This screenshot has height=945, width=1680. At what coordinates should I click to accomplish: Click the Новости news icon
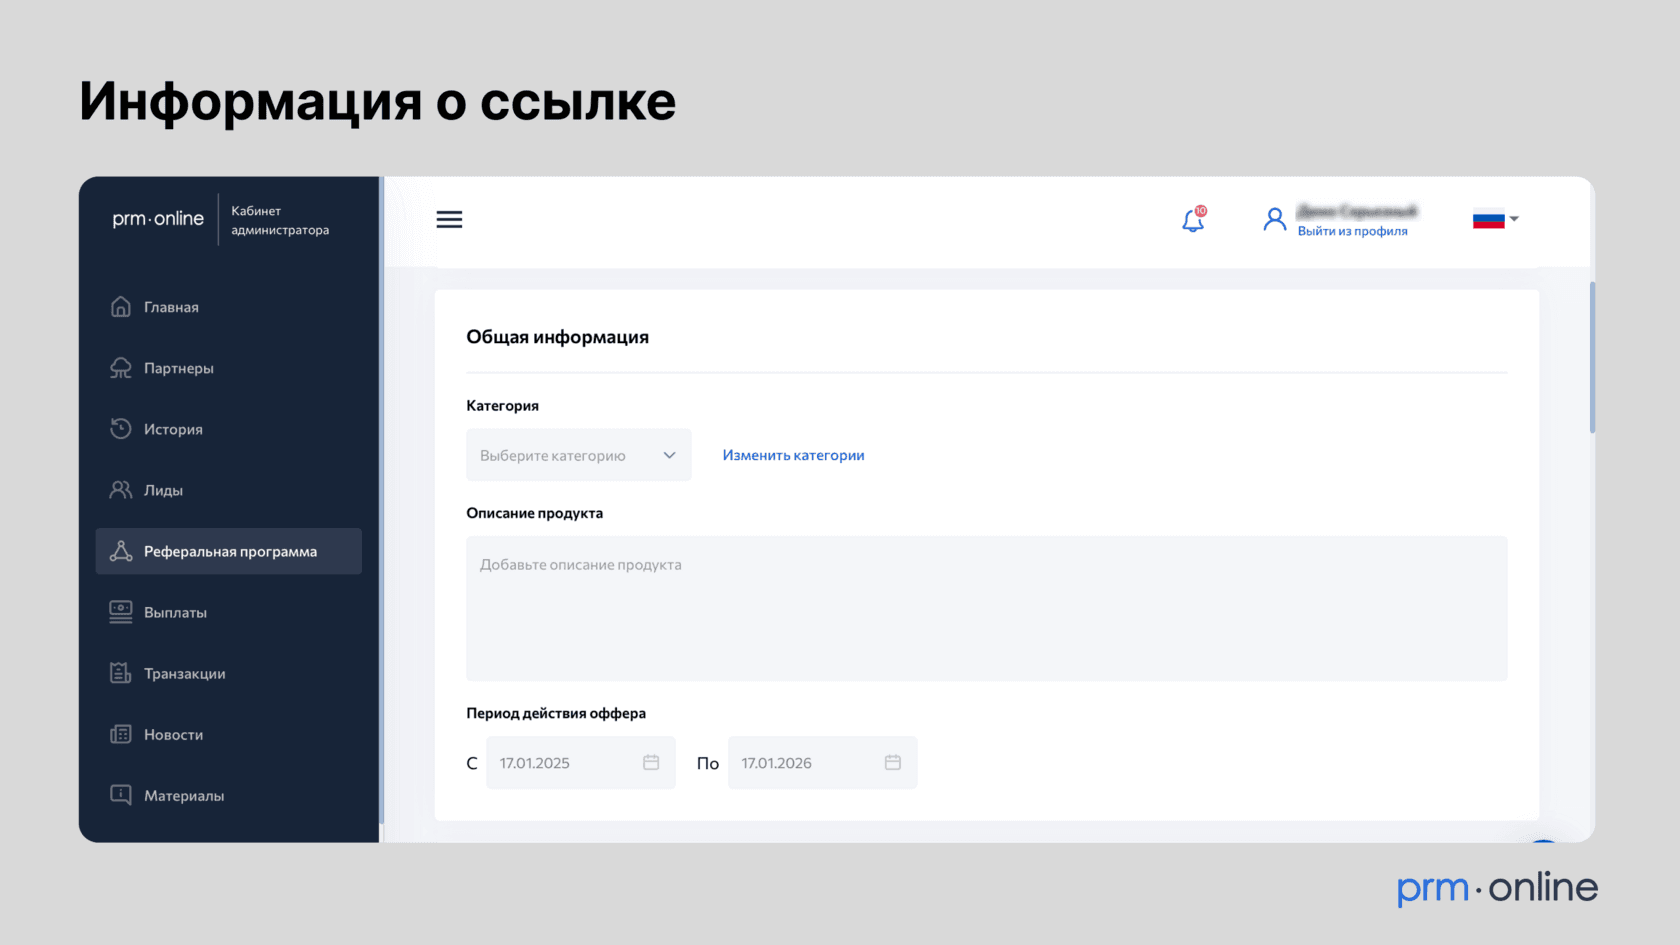tap(120, 734)
